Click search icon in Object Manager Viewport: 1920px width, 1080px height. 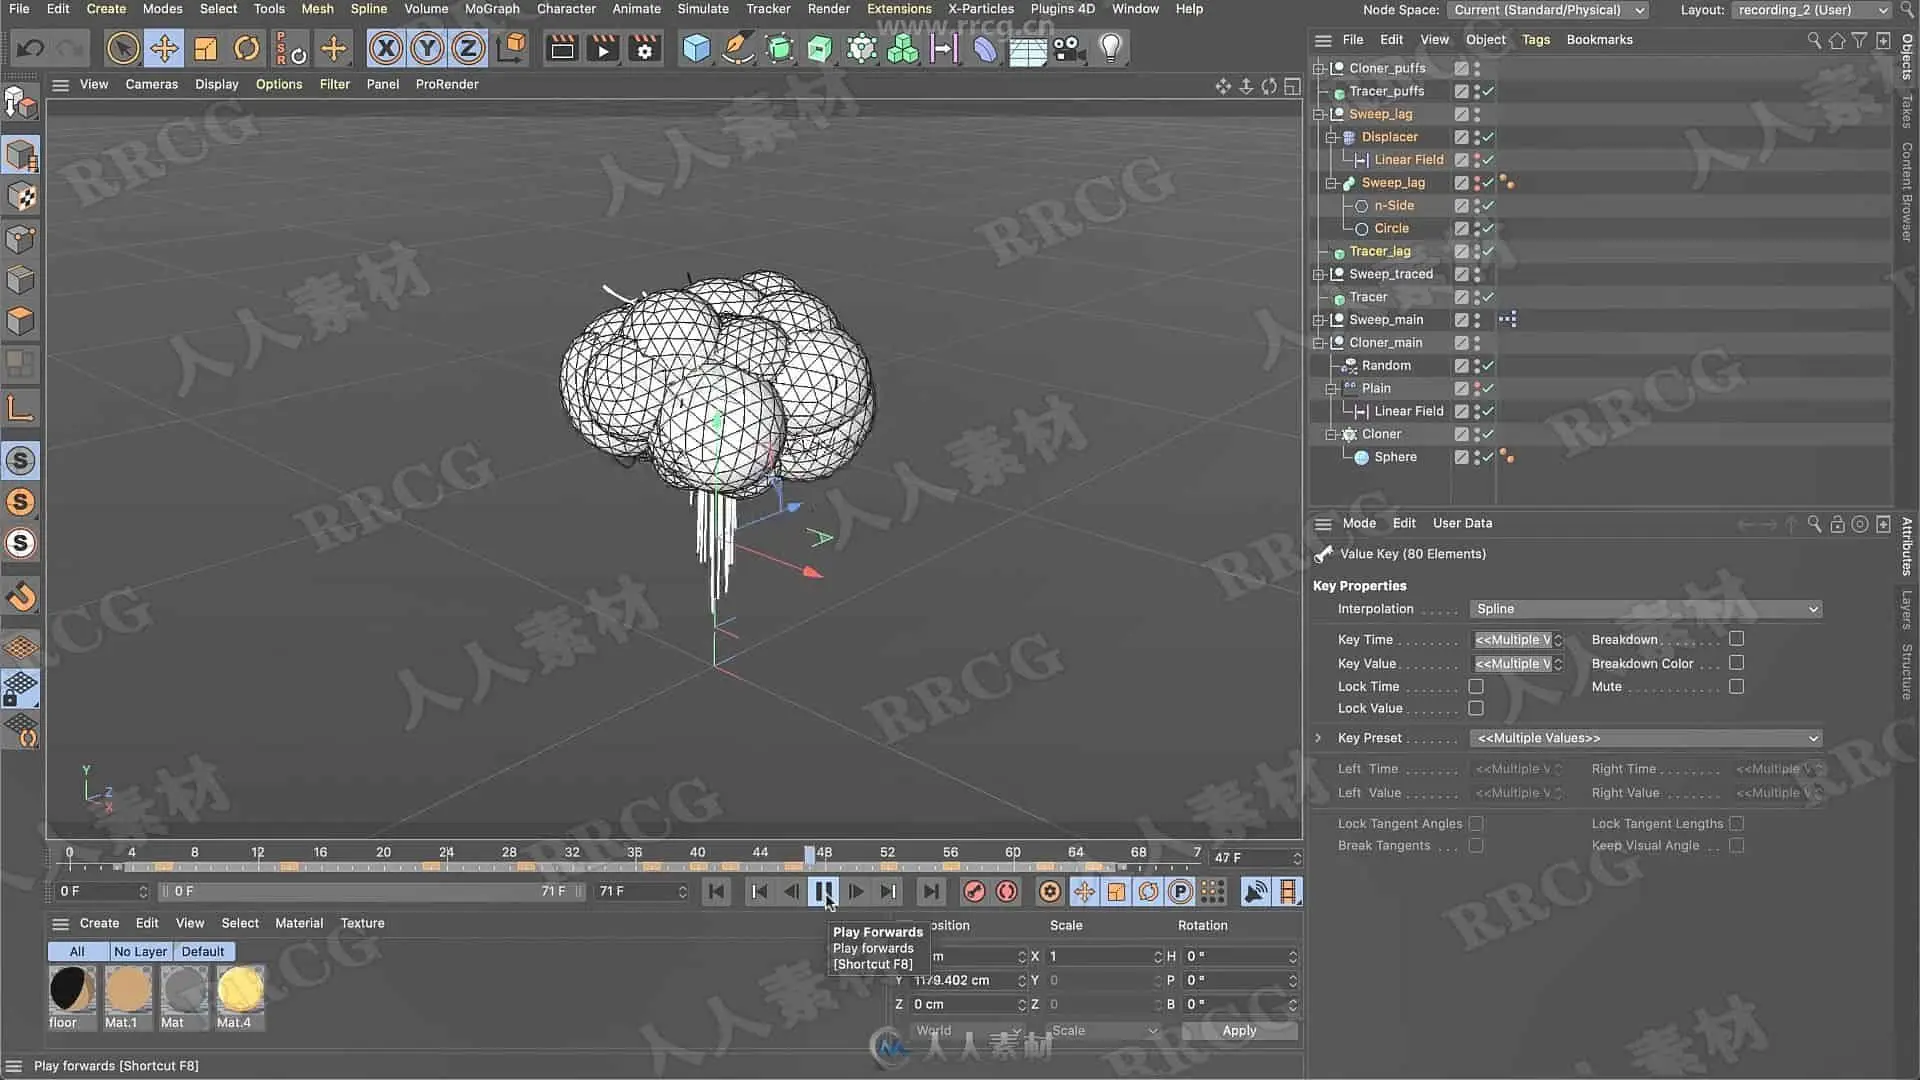[x=1814, y=41]
